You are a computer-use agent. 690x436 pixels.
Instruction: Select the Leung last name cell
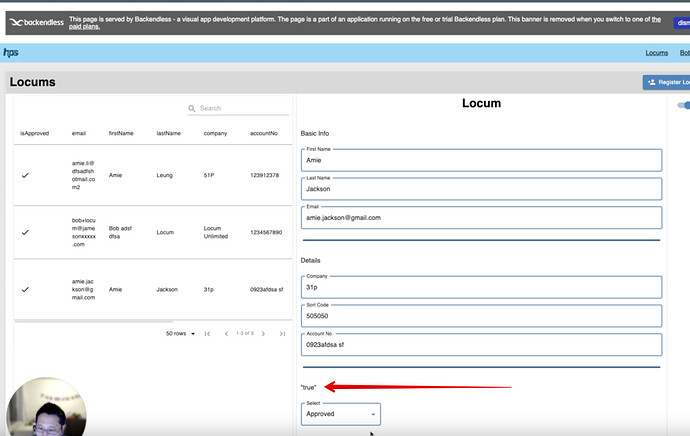pyautogui.click(x=165, y=175)
